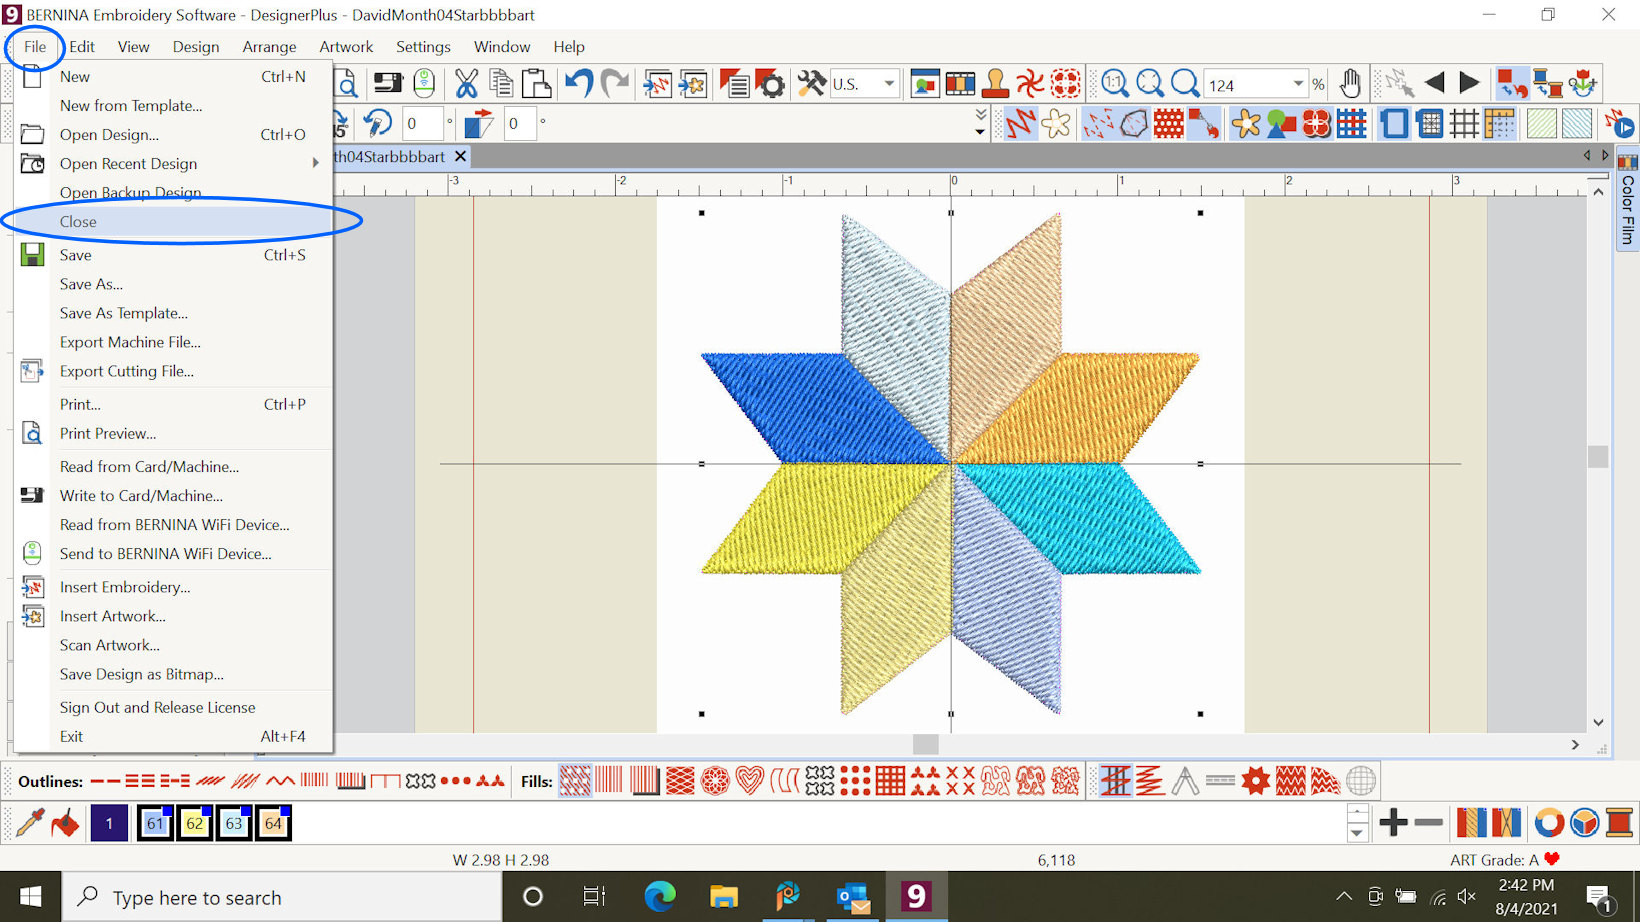The width and height of the screenshot is (1640, 922).
Task: Select thread color swatch 61
Action: coord(155,823)
